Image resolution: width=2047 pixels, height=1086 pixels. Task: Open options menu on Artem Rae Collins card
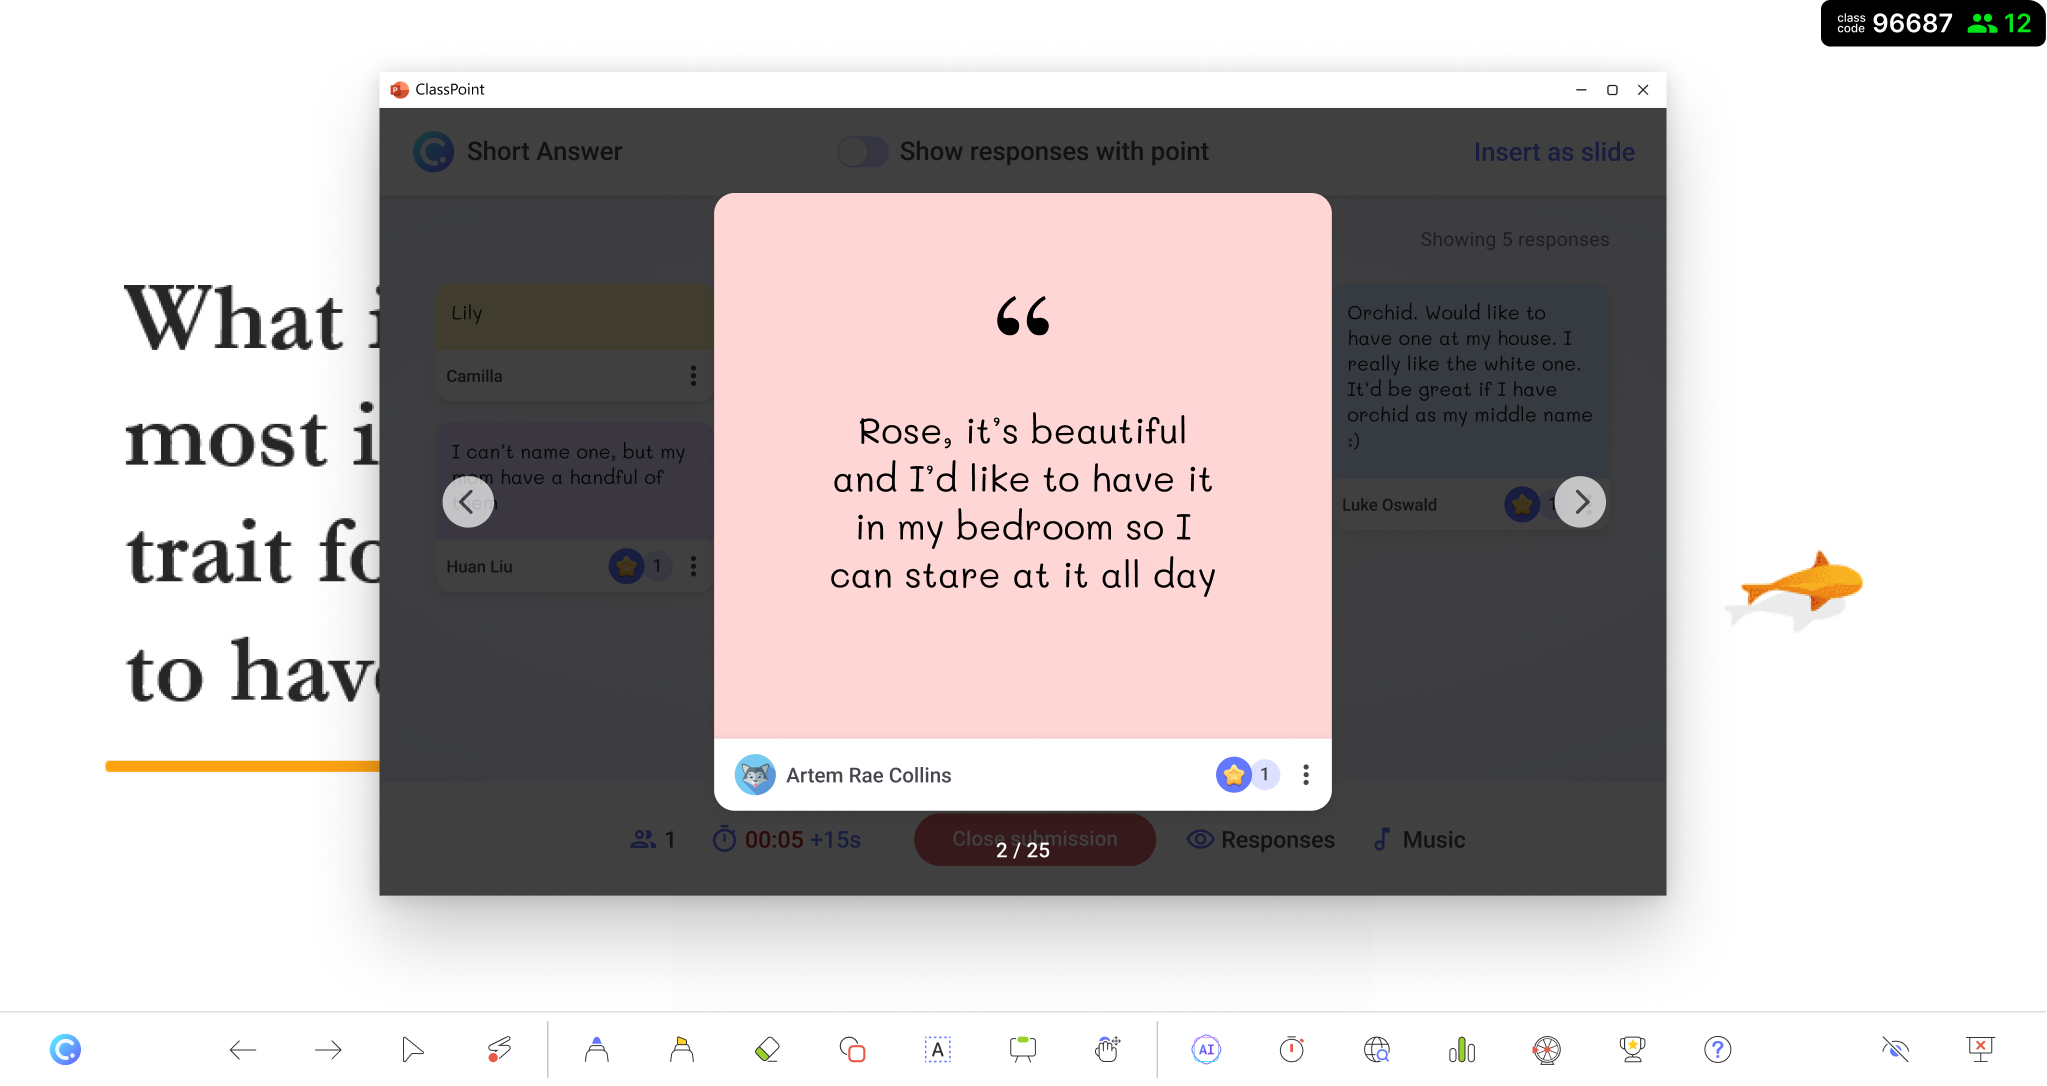(x=1304, y=774)
